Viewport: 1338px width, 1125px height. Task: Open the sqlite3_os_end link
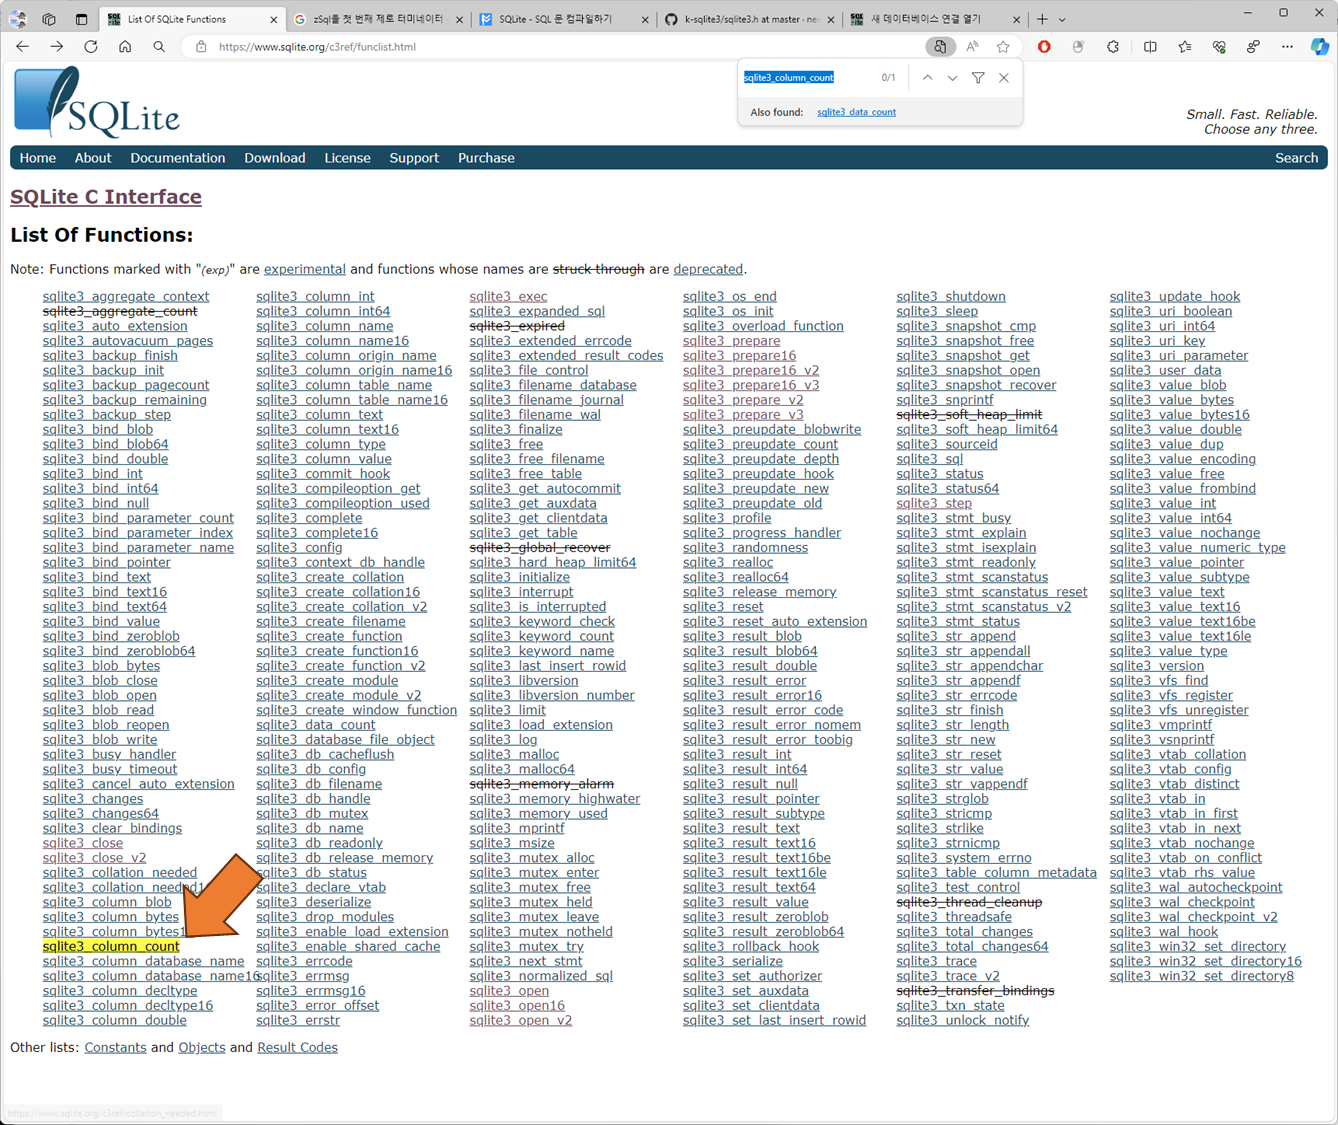730,296
